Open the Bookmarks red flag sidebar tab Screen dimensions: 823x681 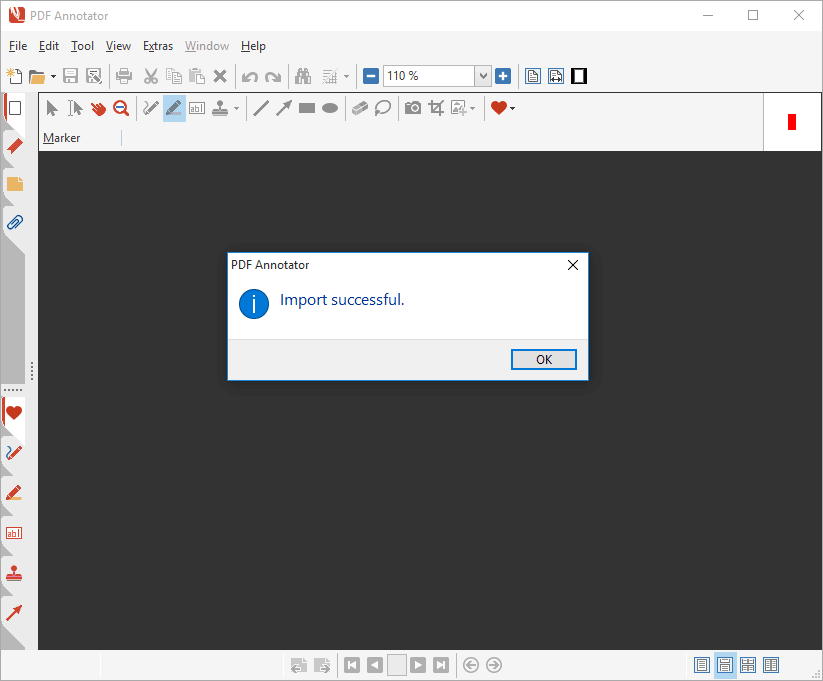click(14, 146)
